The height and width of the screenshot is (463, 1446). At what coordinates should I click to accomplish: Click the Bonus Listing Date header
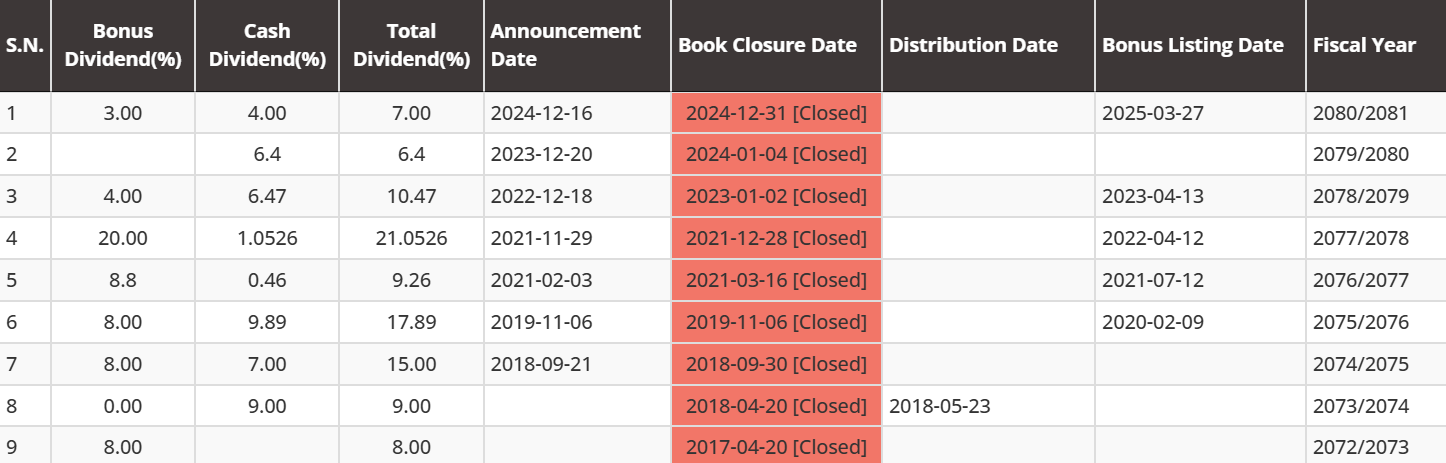1193,45
